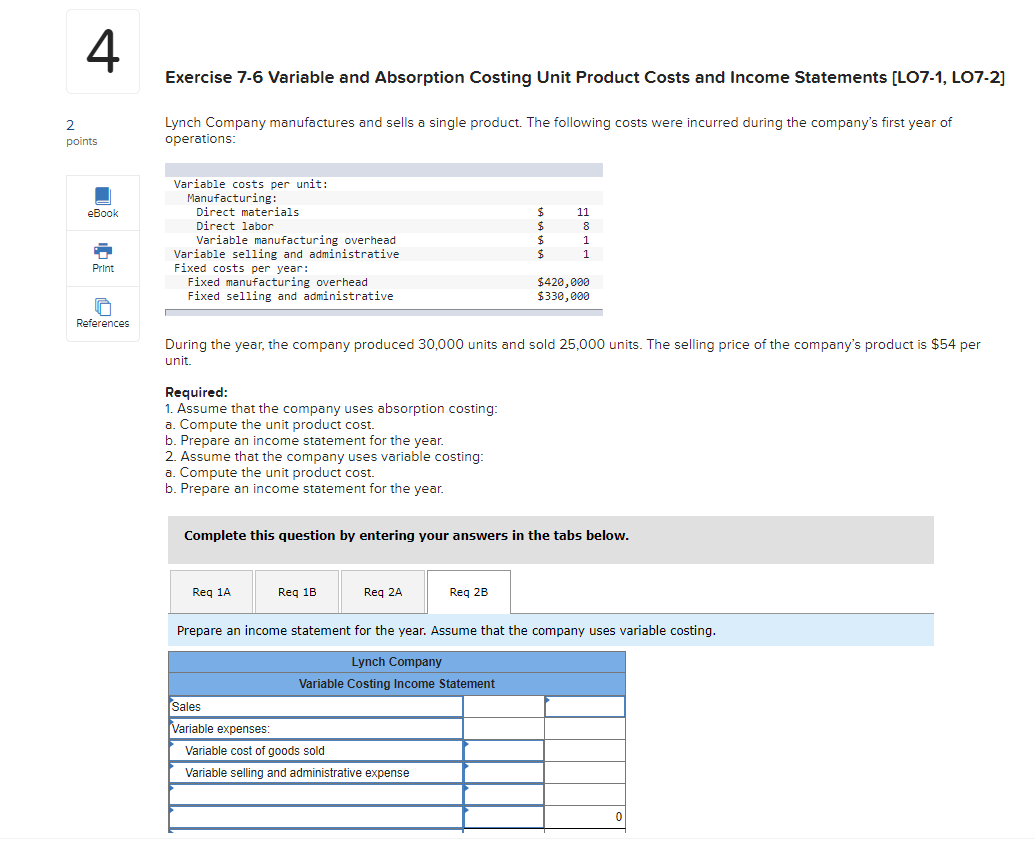Click the Variable selling and administrative expense amount cell
Viewport: 1035px width, 841px height.
503,772
